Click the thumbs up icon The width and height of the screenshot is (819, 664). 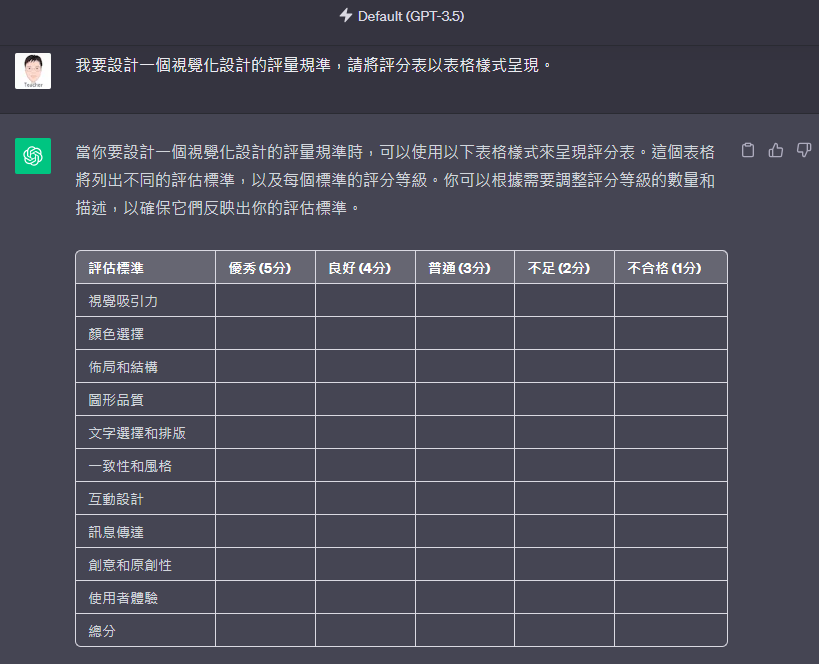click(x=776, y=150)
